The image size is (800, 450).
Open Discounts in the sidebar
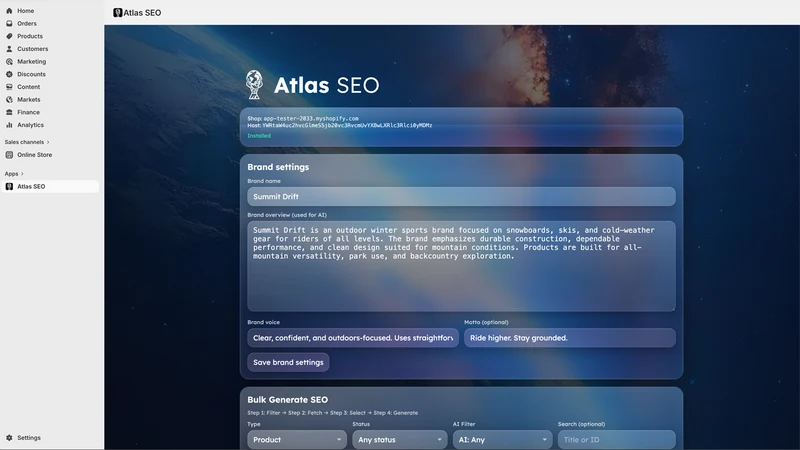(x=31, y=74)
